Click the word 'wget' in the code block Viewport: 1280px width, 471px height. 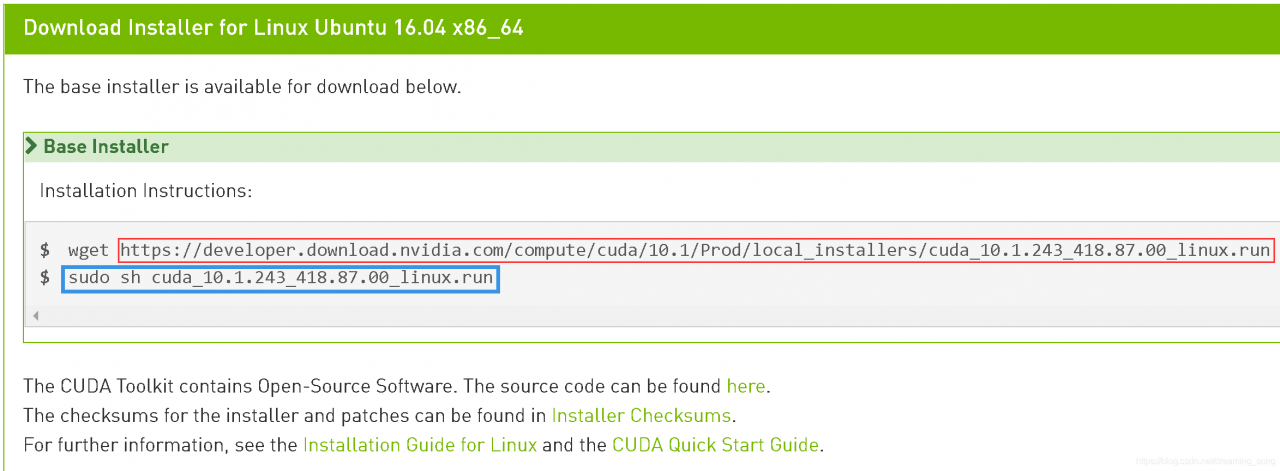click(x=89, y=250)
